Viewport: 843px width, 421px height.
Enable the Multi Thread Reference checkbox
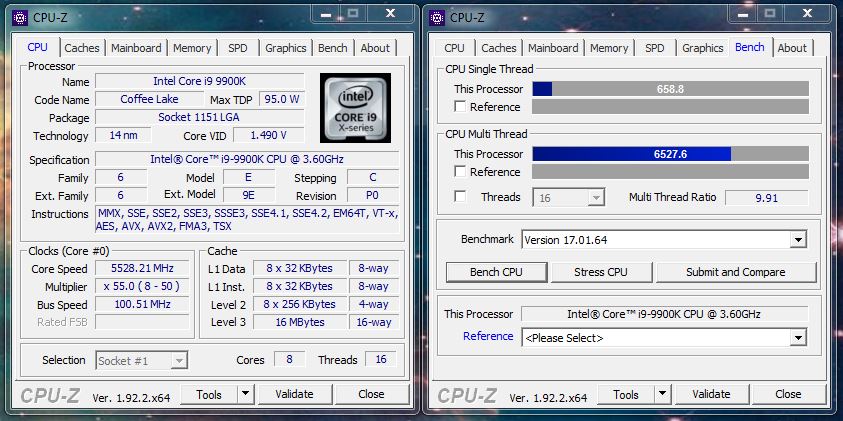(x=460, y=172)
